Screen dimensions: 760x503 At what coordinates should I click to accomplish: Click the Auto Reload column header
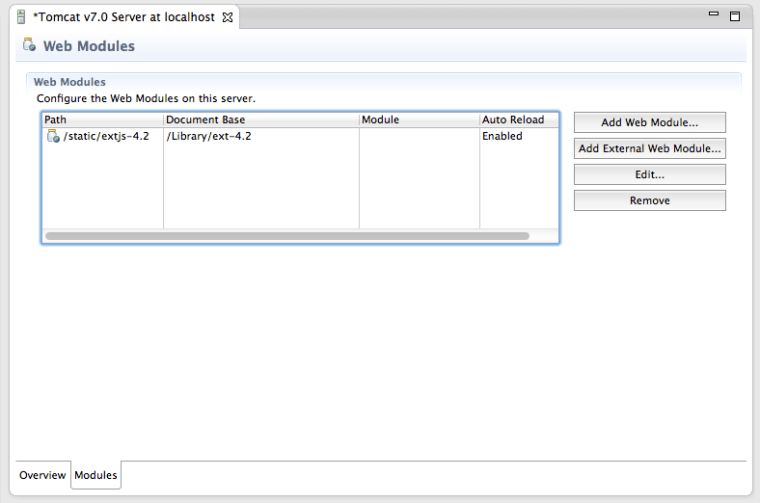click(517, 120)
